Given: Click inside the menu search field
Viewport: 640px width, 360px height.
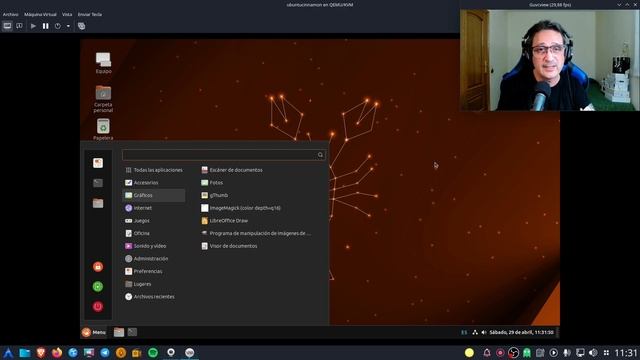Looking at the screenshot, I should (224, 155).
